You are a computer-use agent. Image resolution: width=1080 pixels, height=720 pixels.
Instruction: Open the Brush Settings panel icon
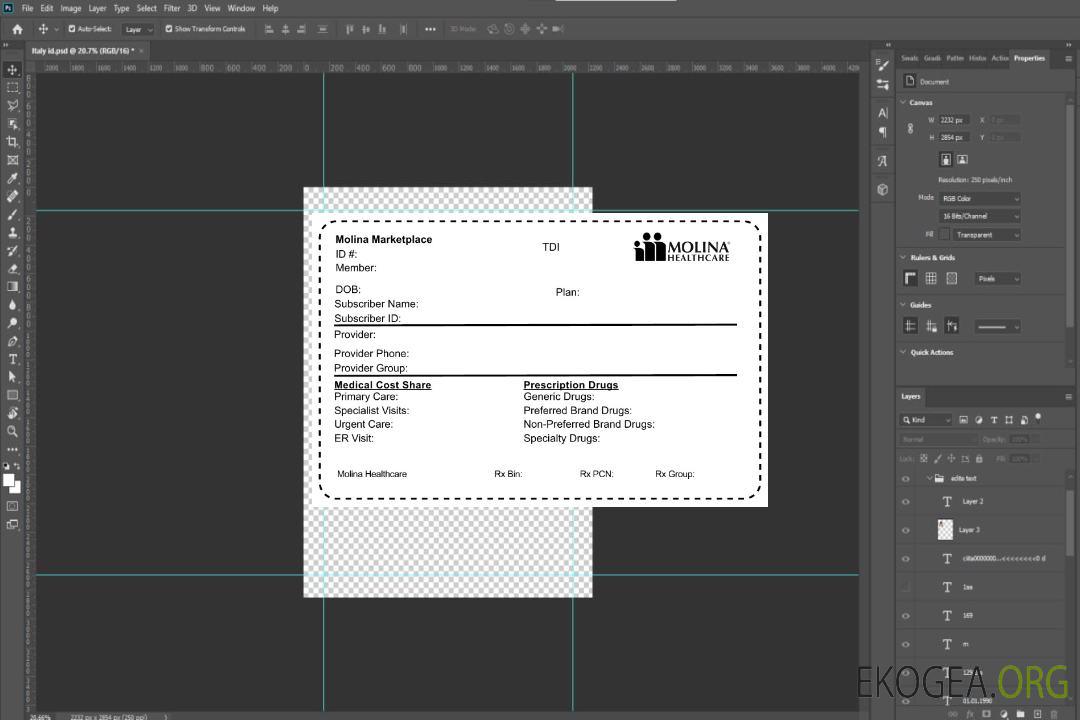coord(883,65)
